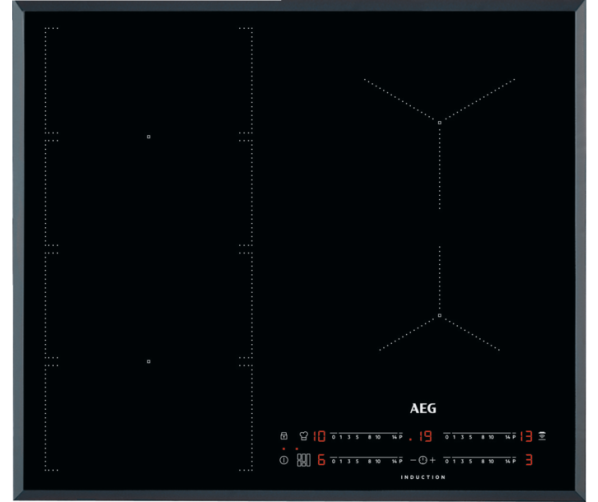Tap the bridge zone-layout icon
This screenshot has width=598, height=502.
(x=304, y=460)
